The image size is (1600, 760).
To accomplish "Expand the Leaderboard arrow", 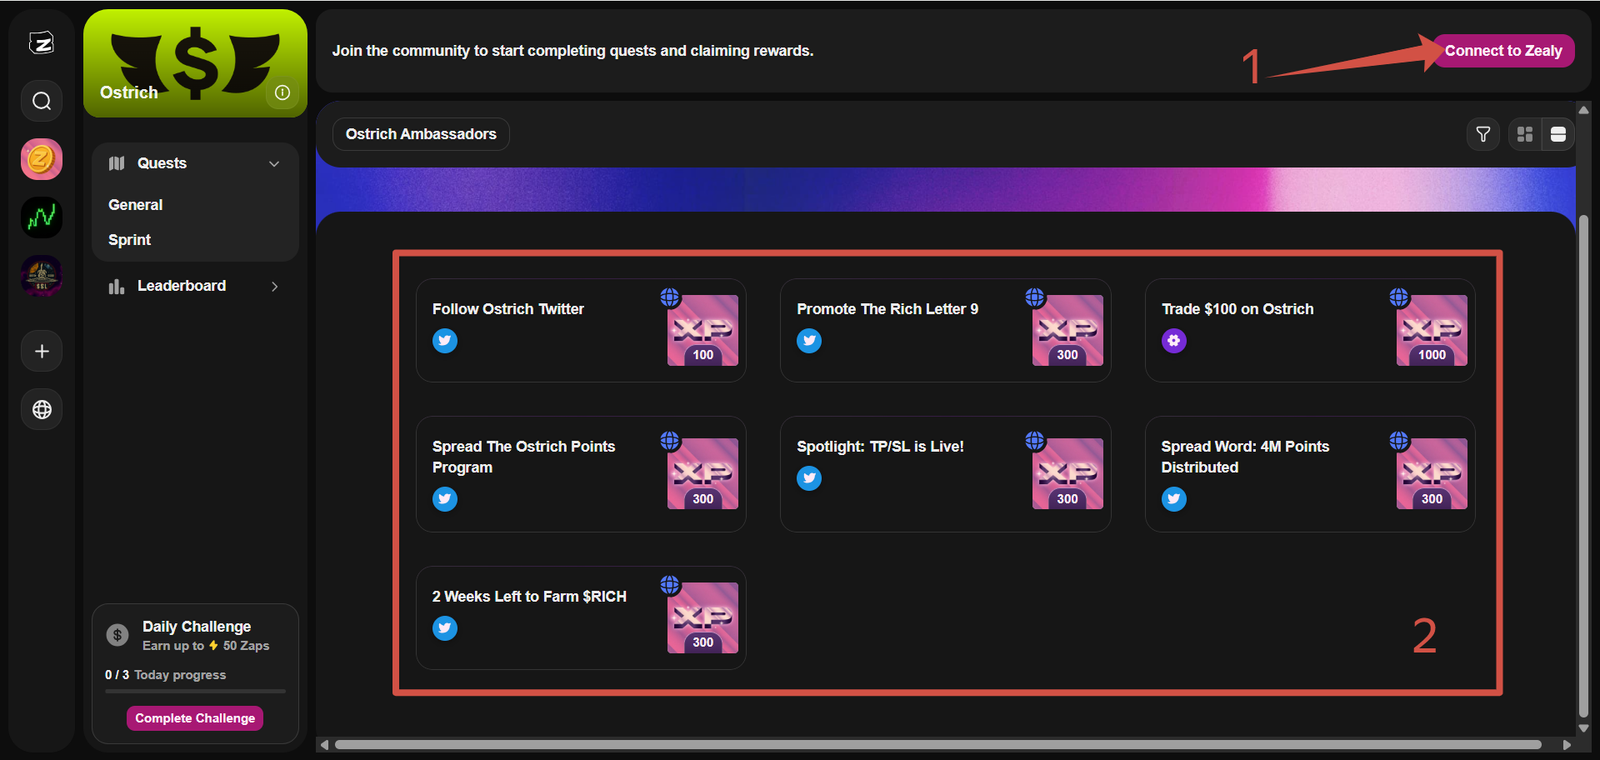I will coord(274,287).
